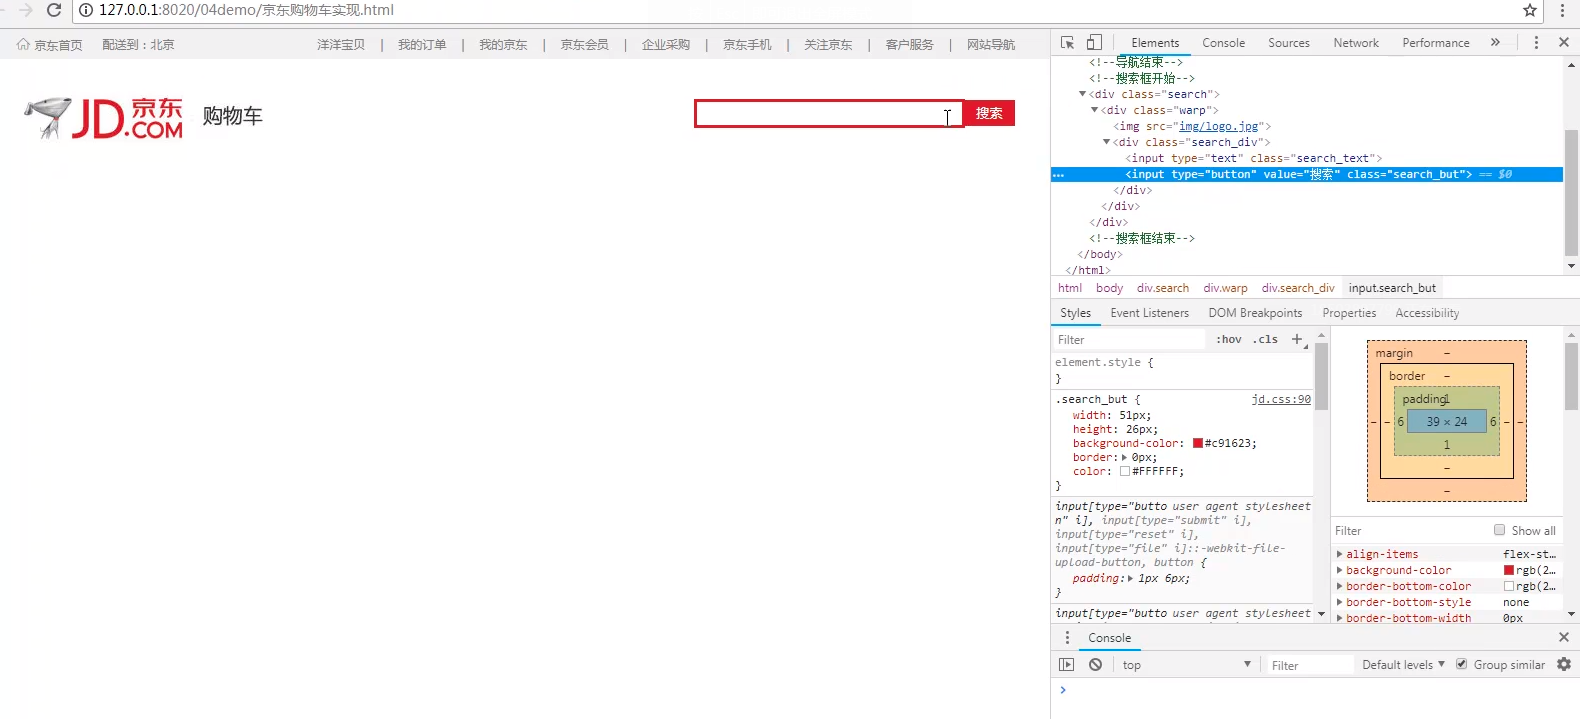Image resolution: width=1580 pixels, height=719 pixels.
Task: Click the Styles filter input field
Action: pos(1129,340)
